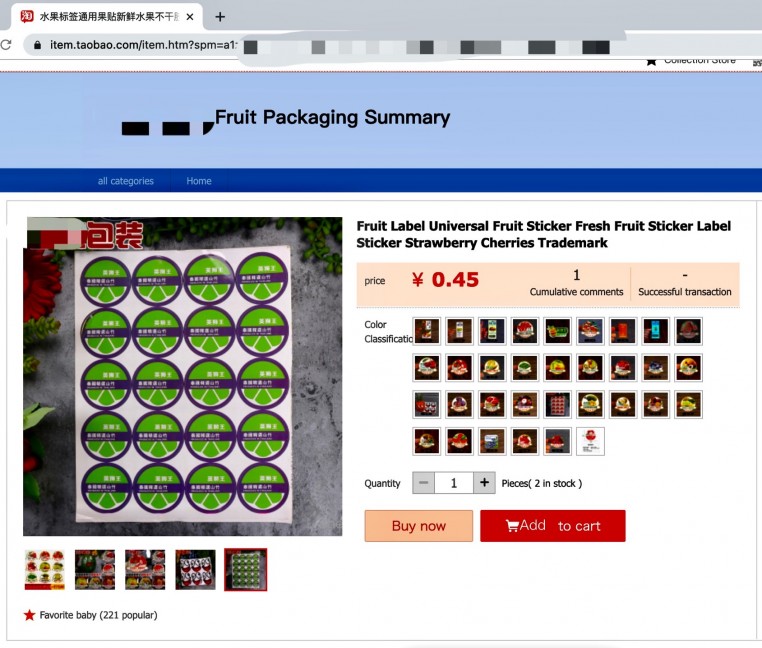Click the Add to cart button
This screenshot has width=762, height=648.
pos(553,526)
